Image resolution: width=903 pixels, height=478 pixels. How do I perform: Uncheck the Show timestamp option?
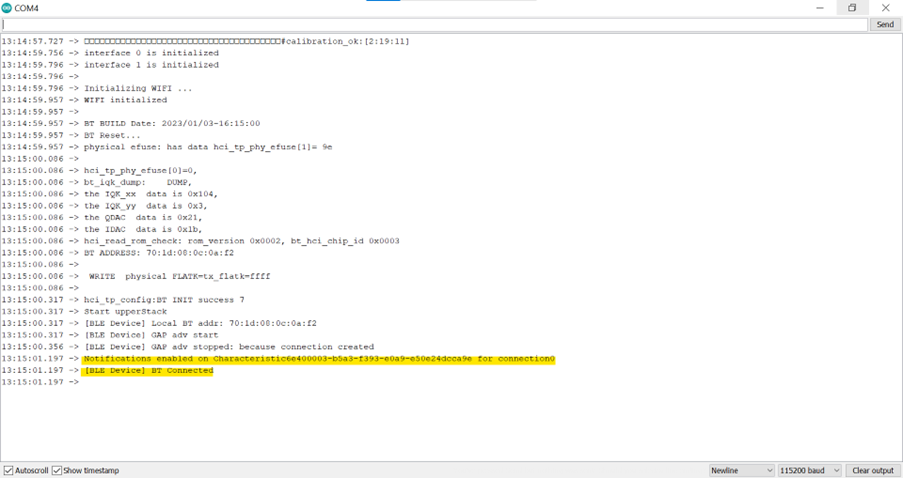coord(57,470)
